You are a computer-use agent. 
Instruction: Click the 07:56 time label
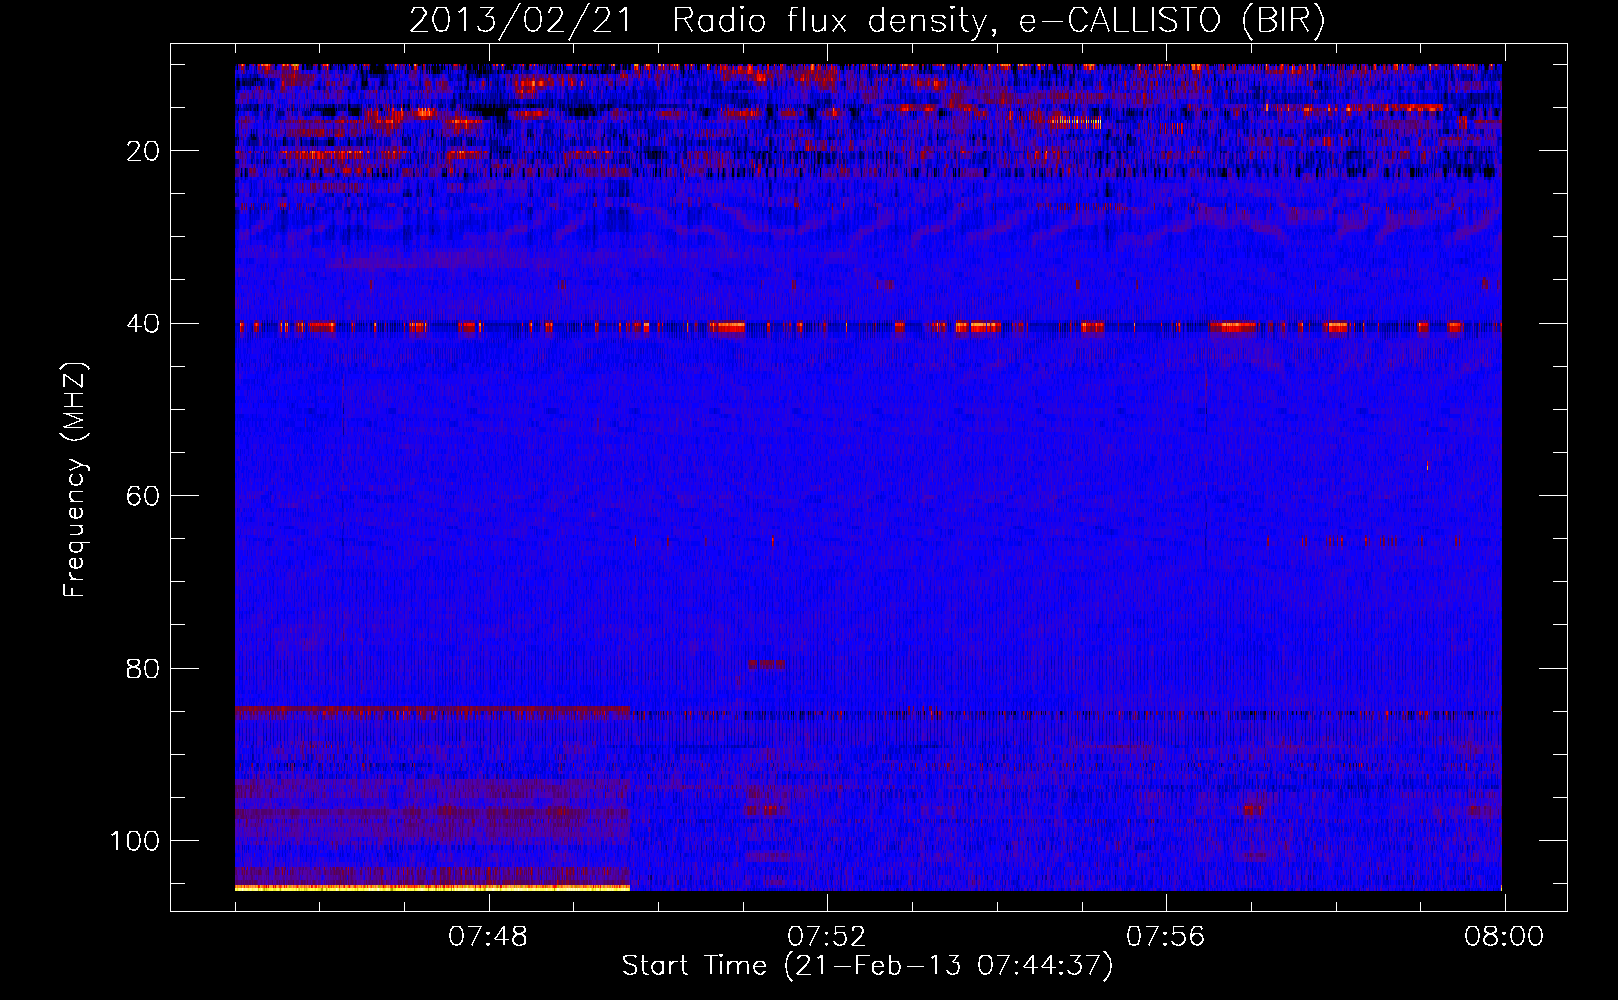(x=1166, y=937)
